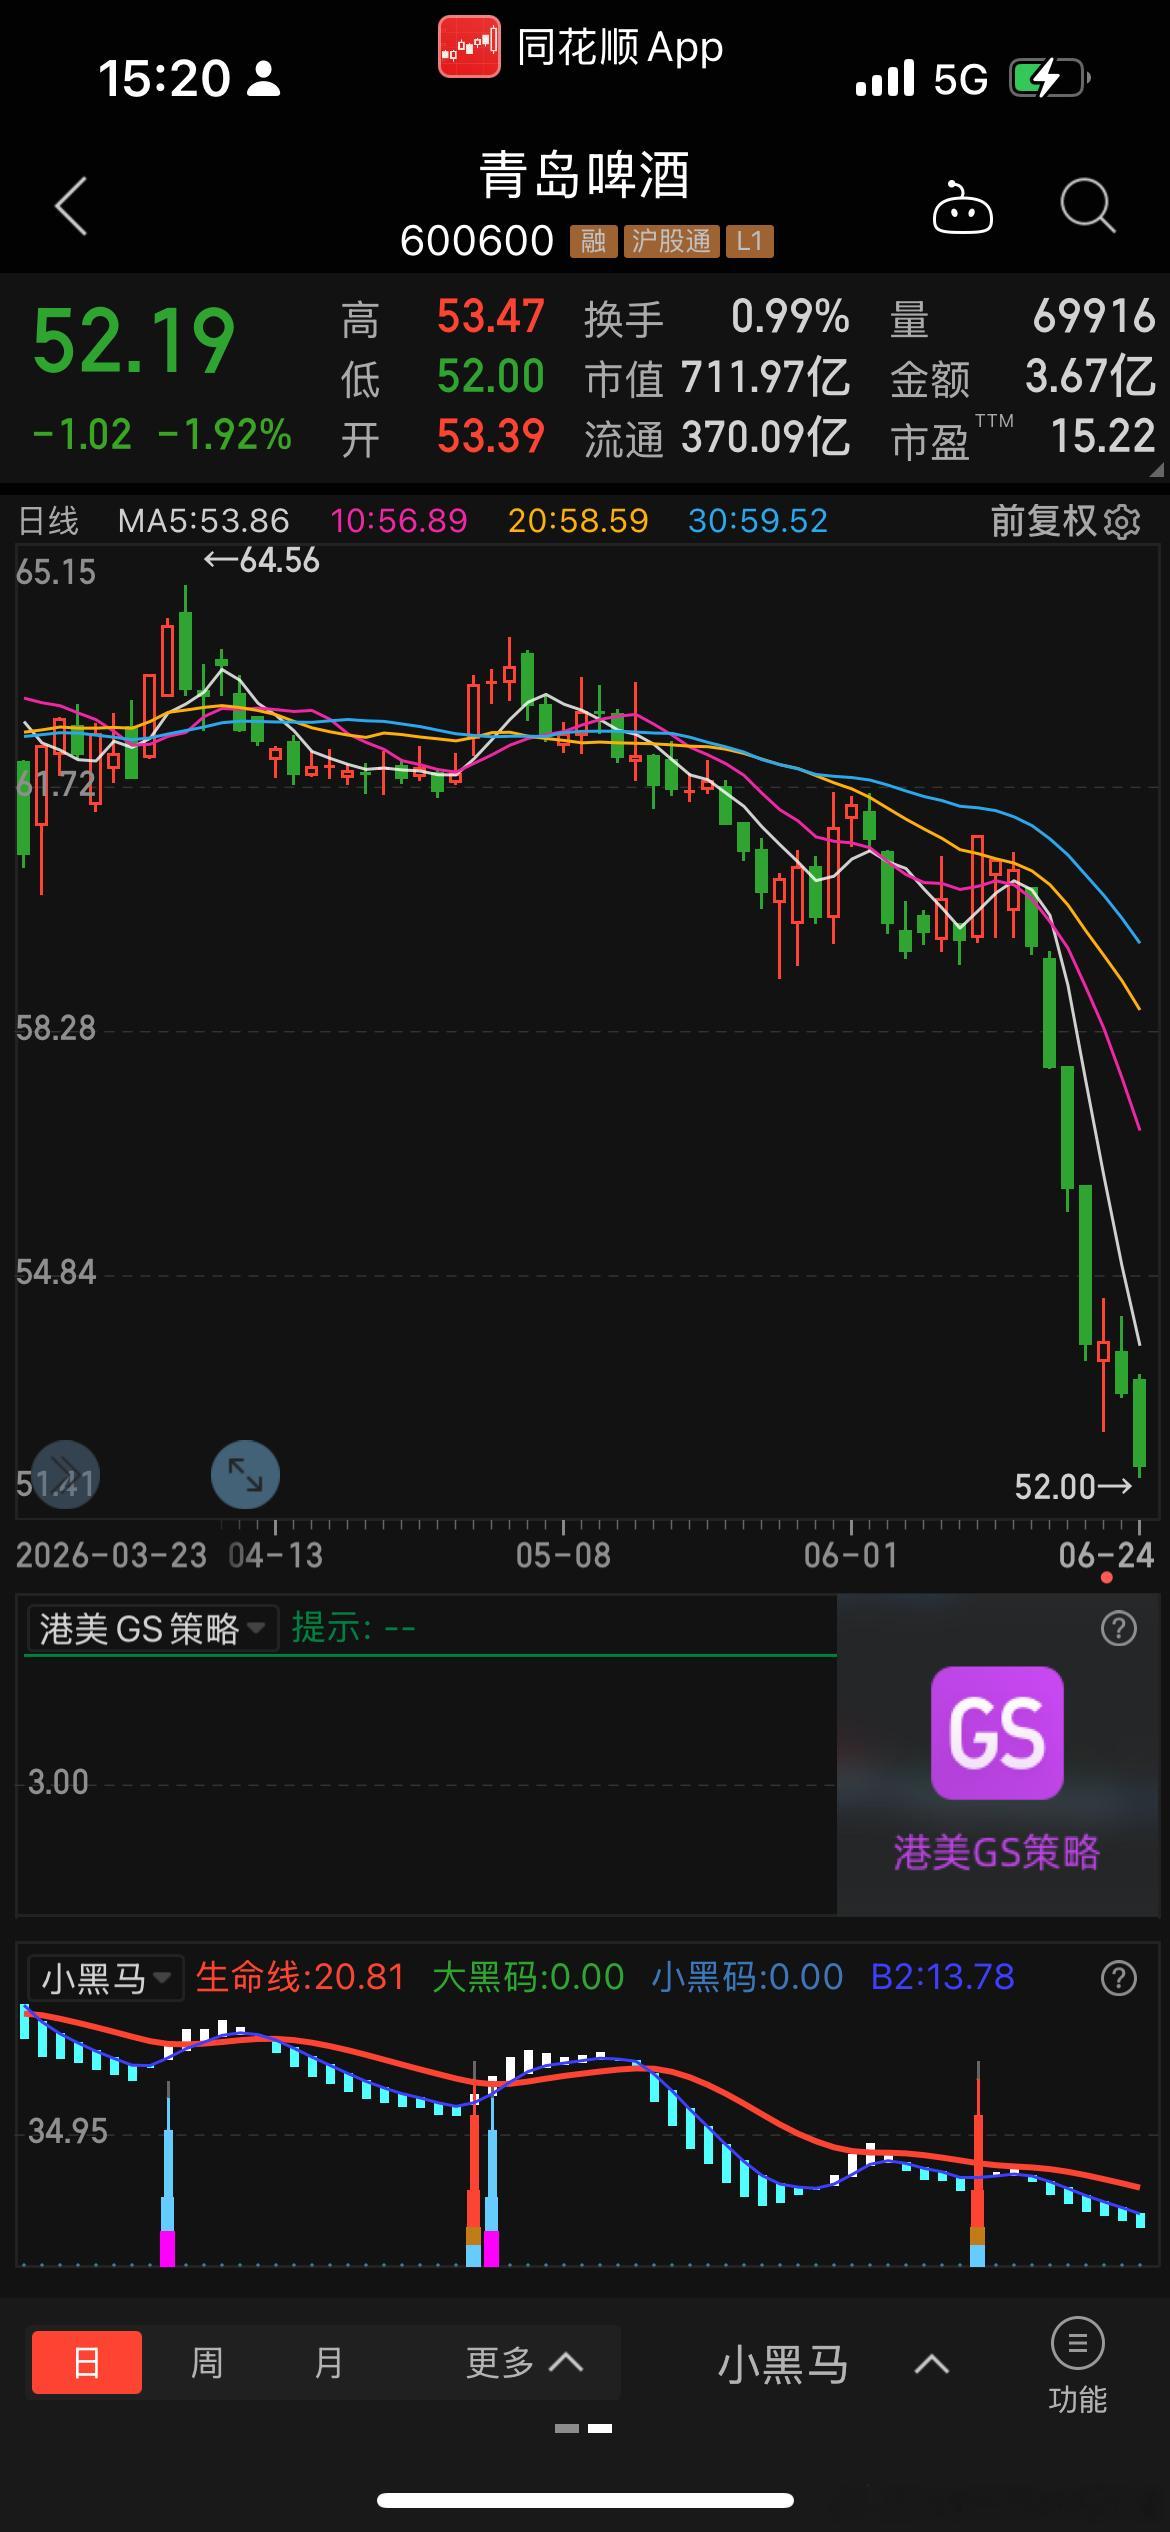
Task: Tap circulating value 370.09亿
Action: click(x=766, y=438)
